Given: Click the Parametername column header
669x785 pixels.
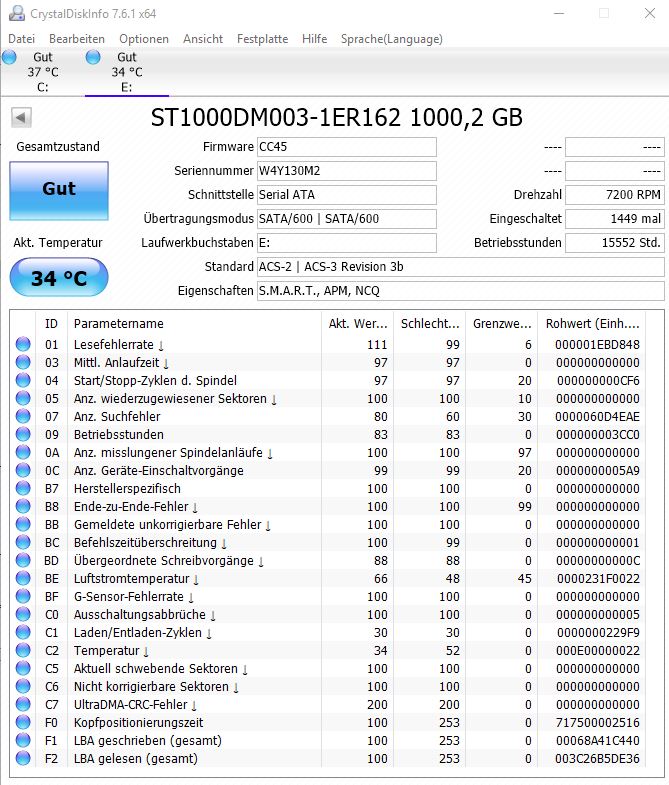Looking at the screenshot, I should [x=194, y=324].
